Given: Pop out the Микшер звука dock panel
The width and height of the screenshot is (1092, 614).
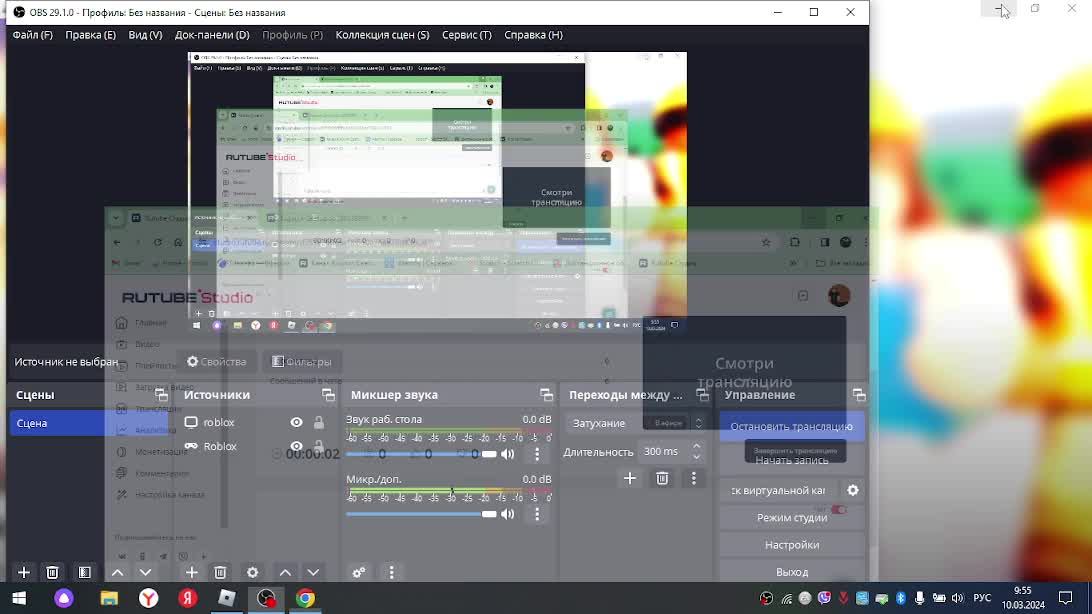Looking at the screenshot, I should coord(546,395).
